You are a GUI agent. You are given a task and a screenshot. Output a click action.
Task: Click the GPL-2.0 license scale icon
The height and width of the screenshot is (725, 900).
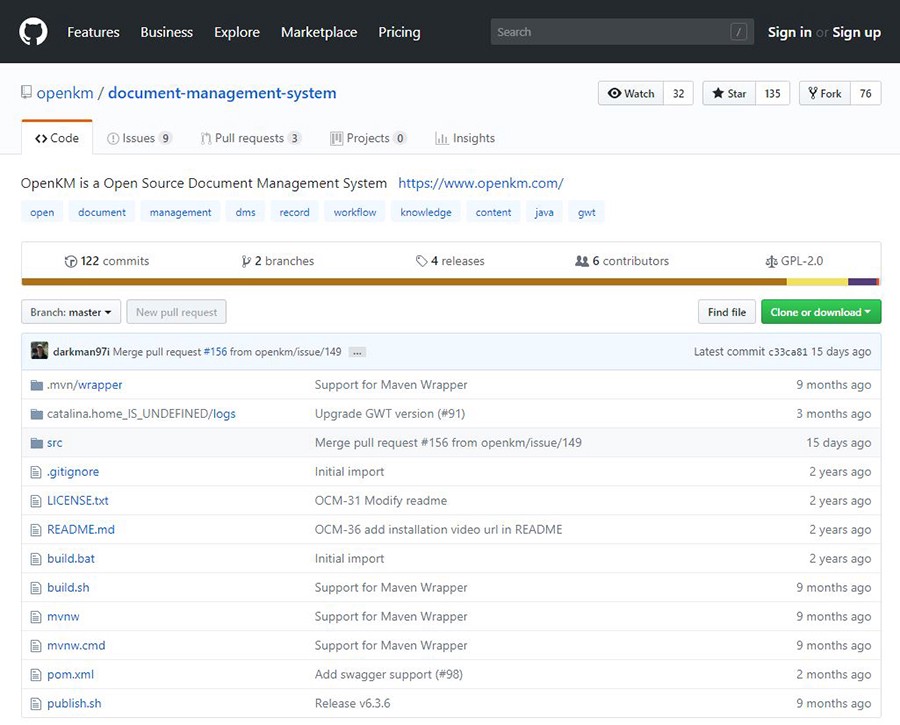tap(770, 262)
